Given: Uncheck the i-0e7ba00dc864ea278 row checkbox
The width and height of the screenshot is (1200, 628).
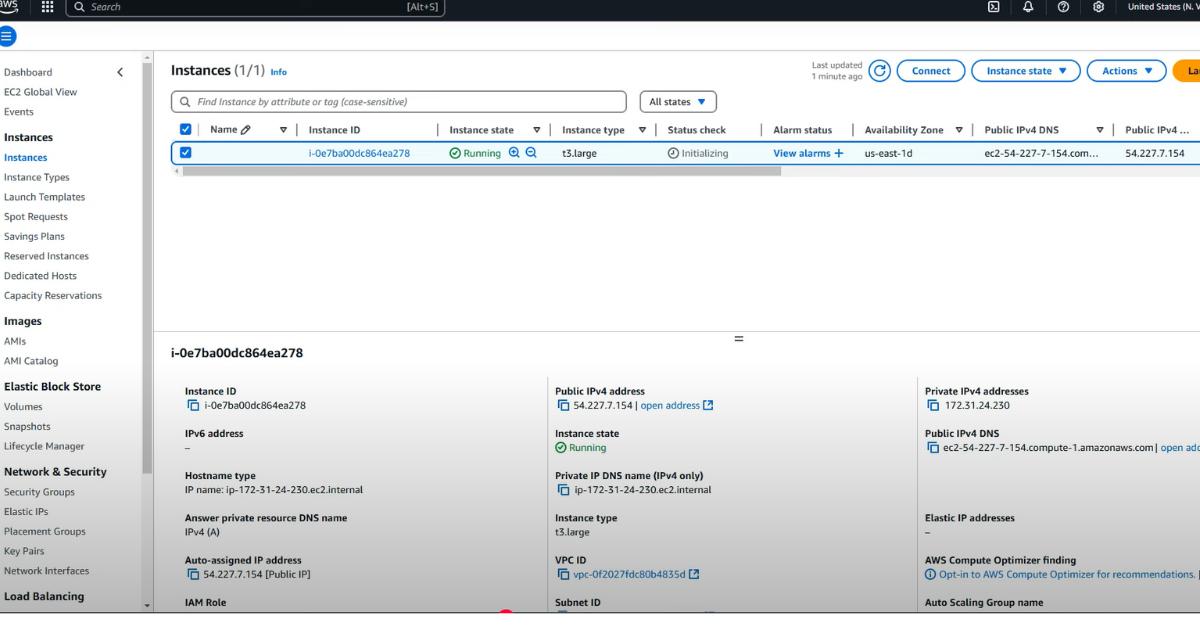Looking at the screenshot, I should tap(185, 153).
